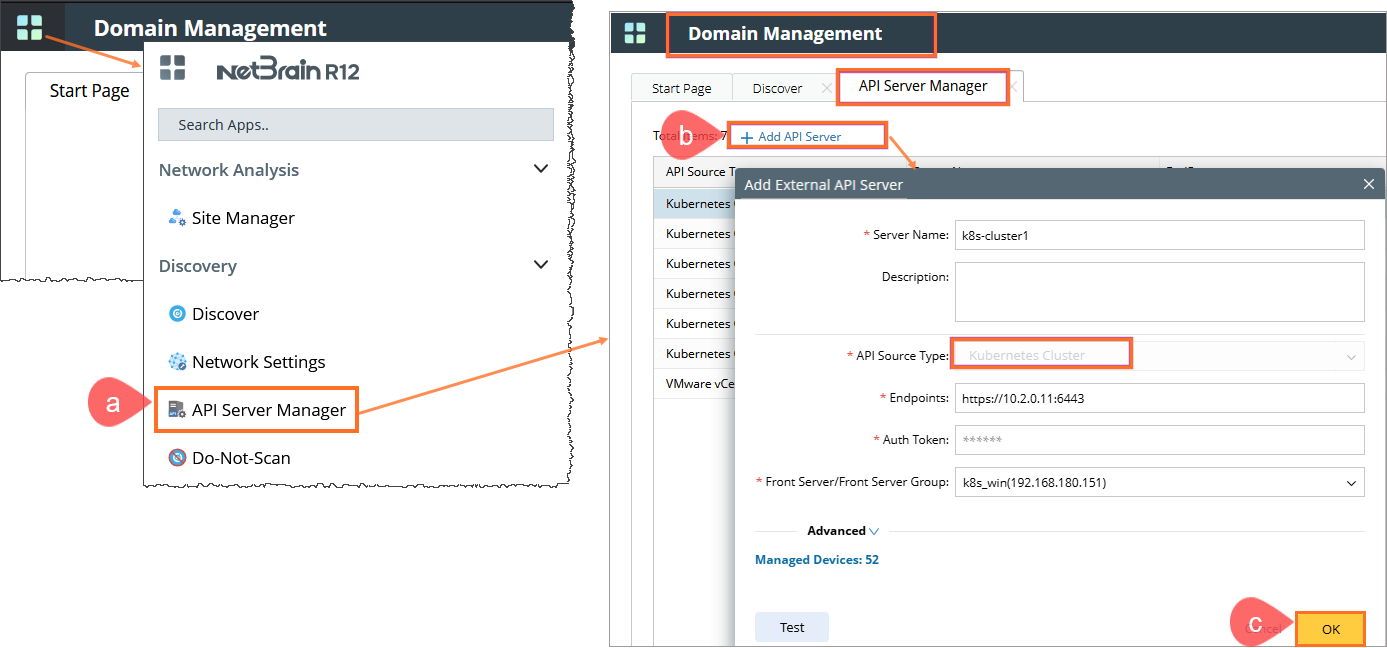Screen dimensions: 1387x648
Task: Click Domain Management title in right window
Action: pos(785,34)
